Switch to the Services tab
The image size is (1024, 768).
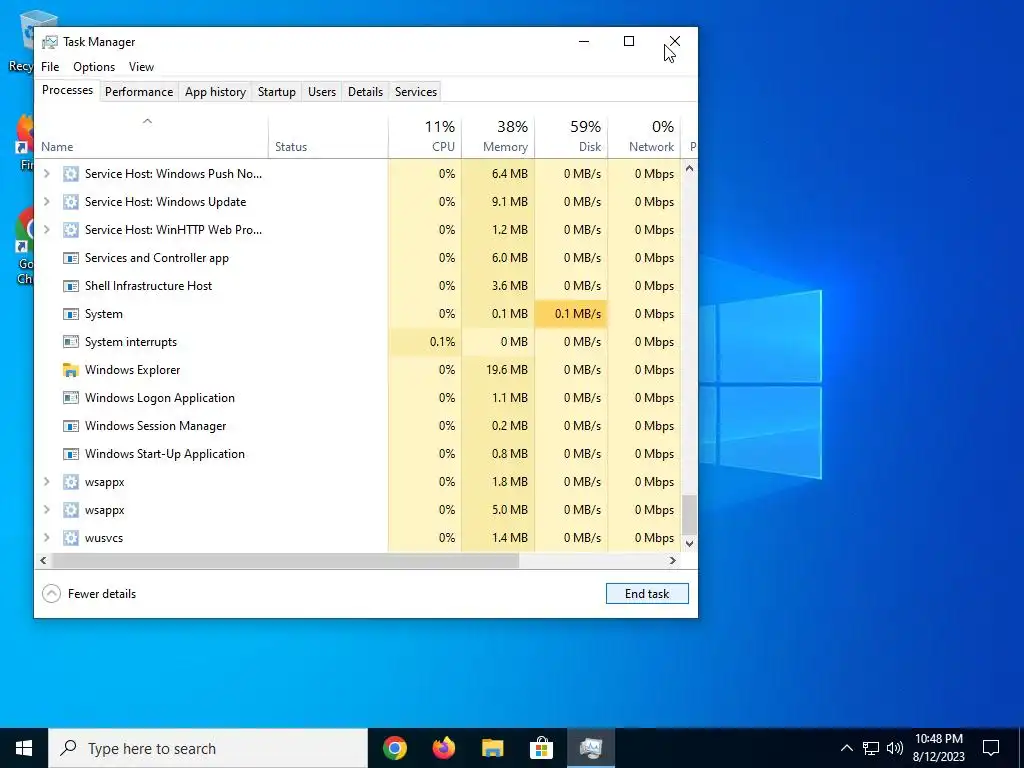[416, 92]
